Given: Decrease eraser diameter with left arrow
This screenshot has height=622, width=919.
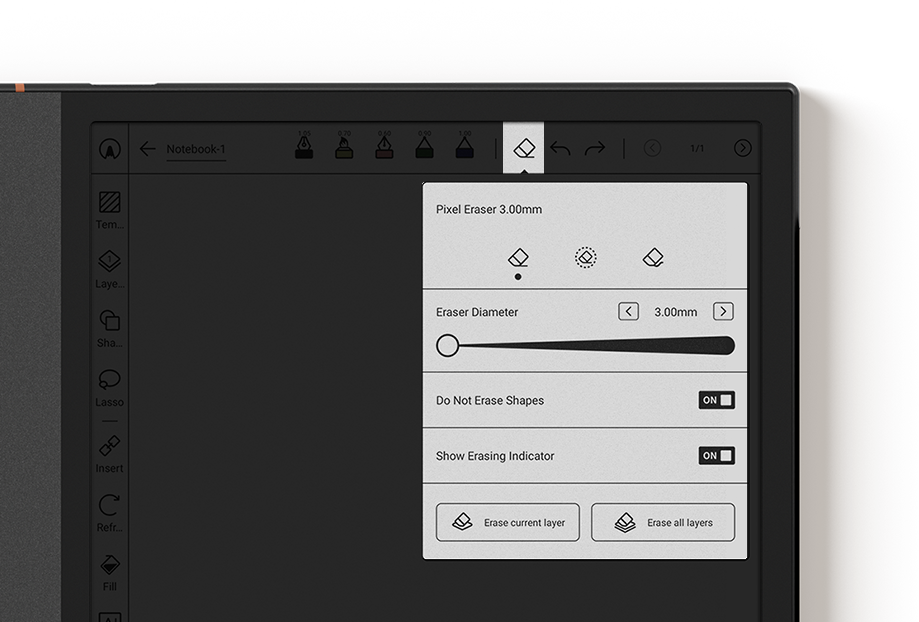Looking at the screenshot, I should (x=628, y=312).
